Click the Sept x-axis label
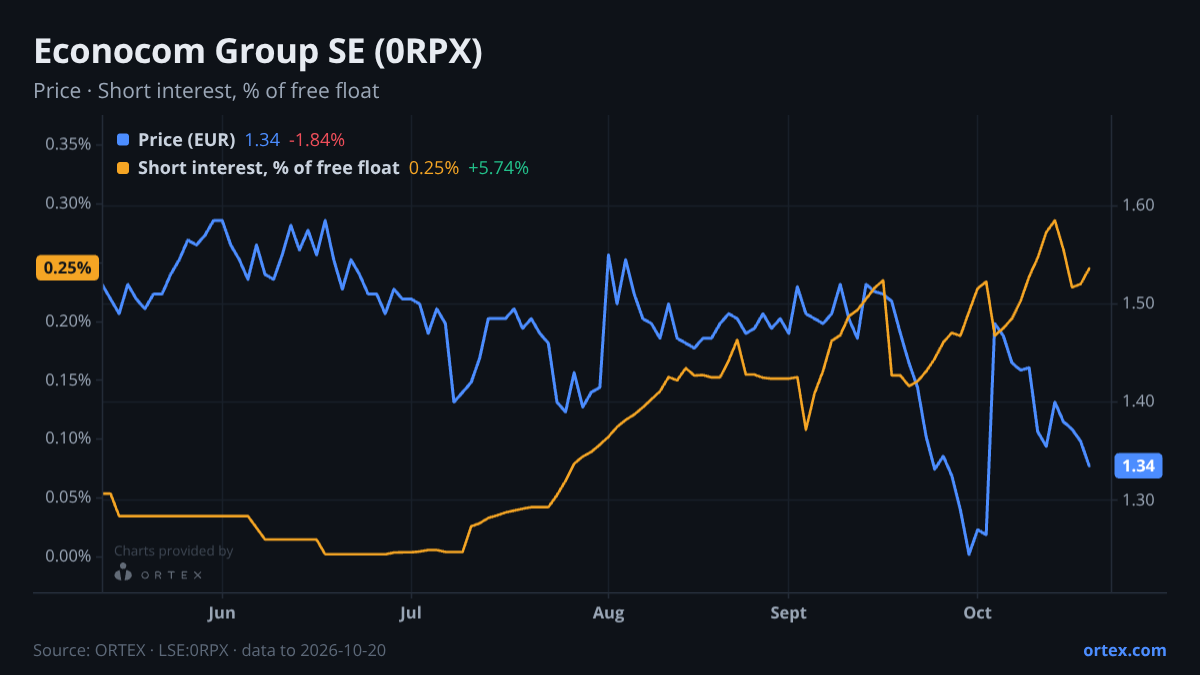This screenshot has height=675, width=1200. pos(789,613)
